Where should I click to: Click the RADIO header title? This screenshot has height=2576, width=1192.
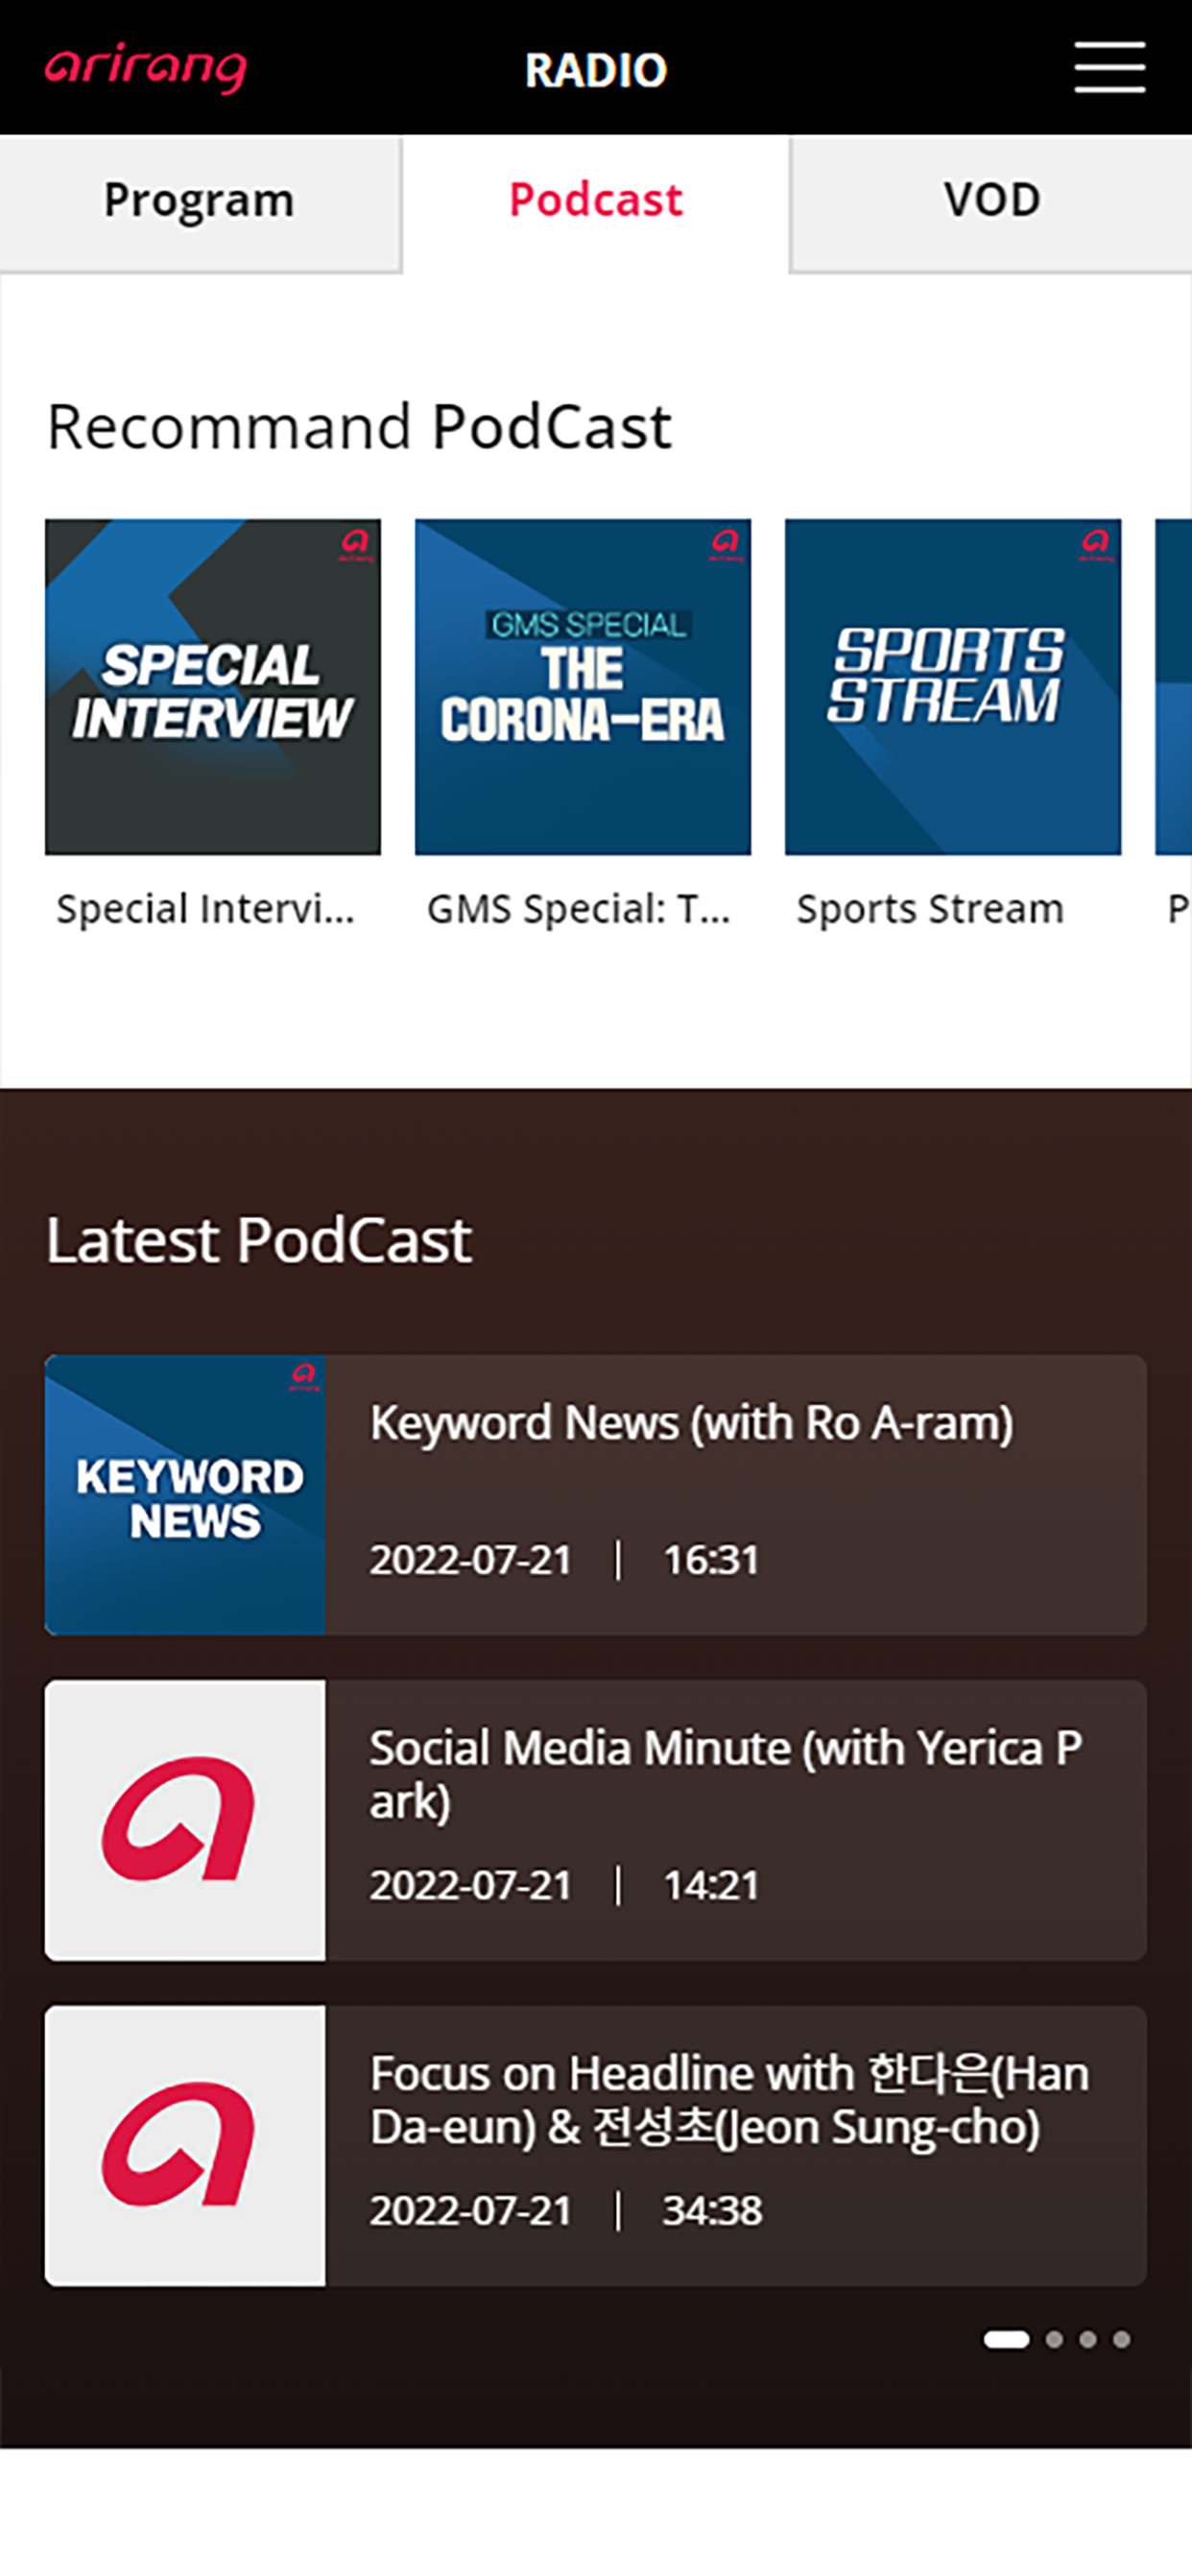pos(596,70)
